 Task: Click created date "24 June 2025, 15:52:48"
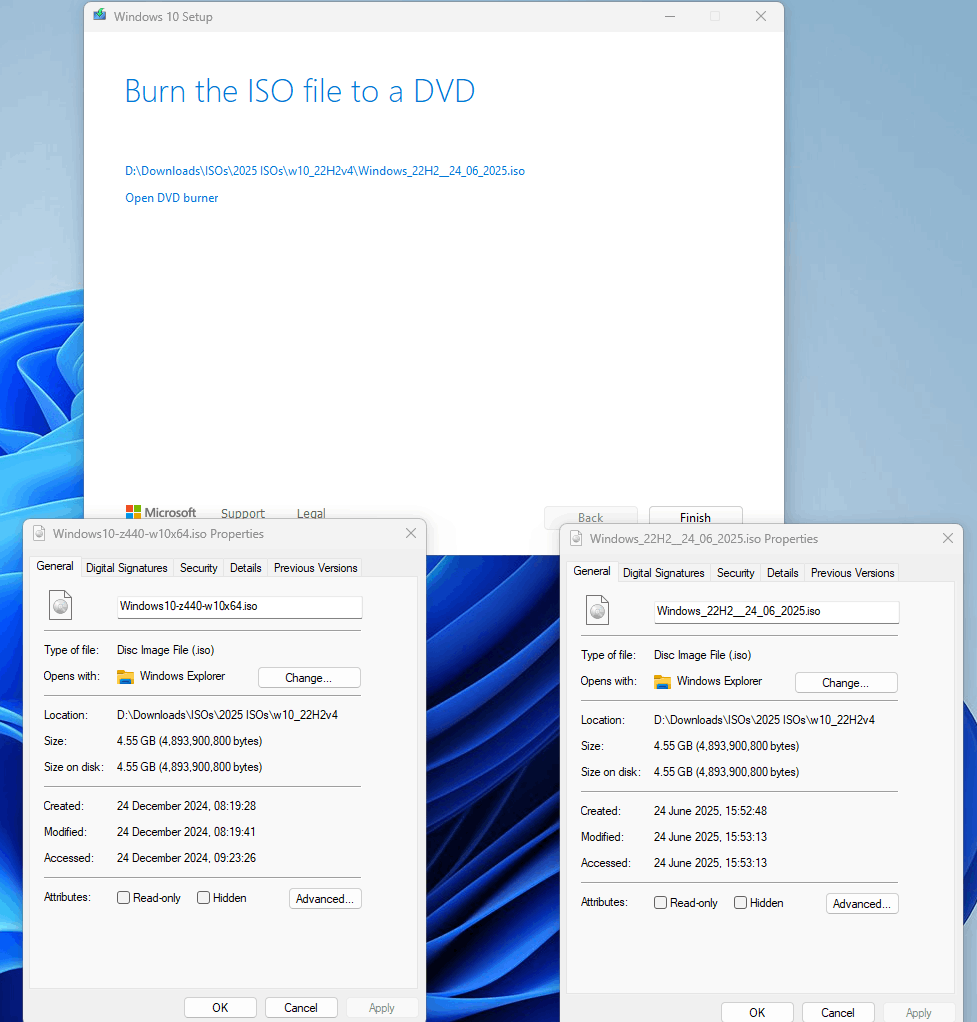[710, 811]
